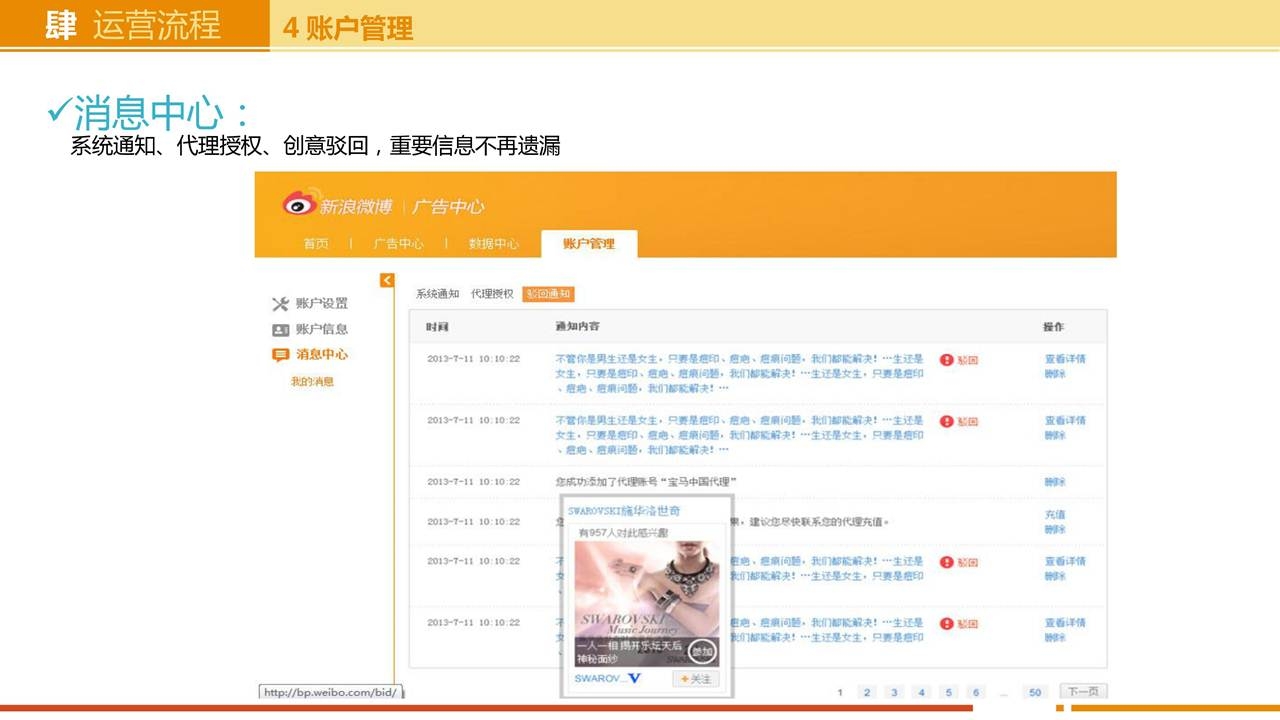Click the chat bubble icon for 消息中心
1280x720 pixels.
[280, 355]
